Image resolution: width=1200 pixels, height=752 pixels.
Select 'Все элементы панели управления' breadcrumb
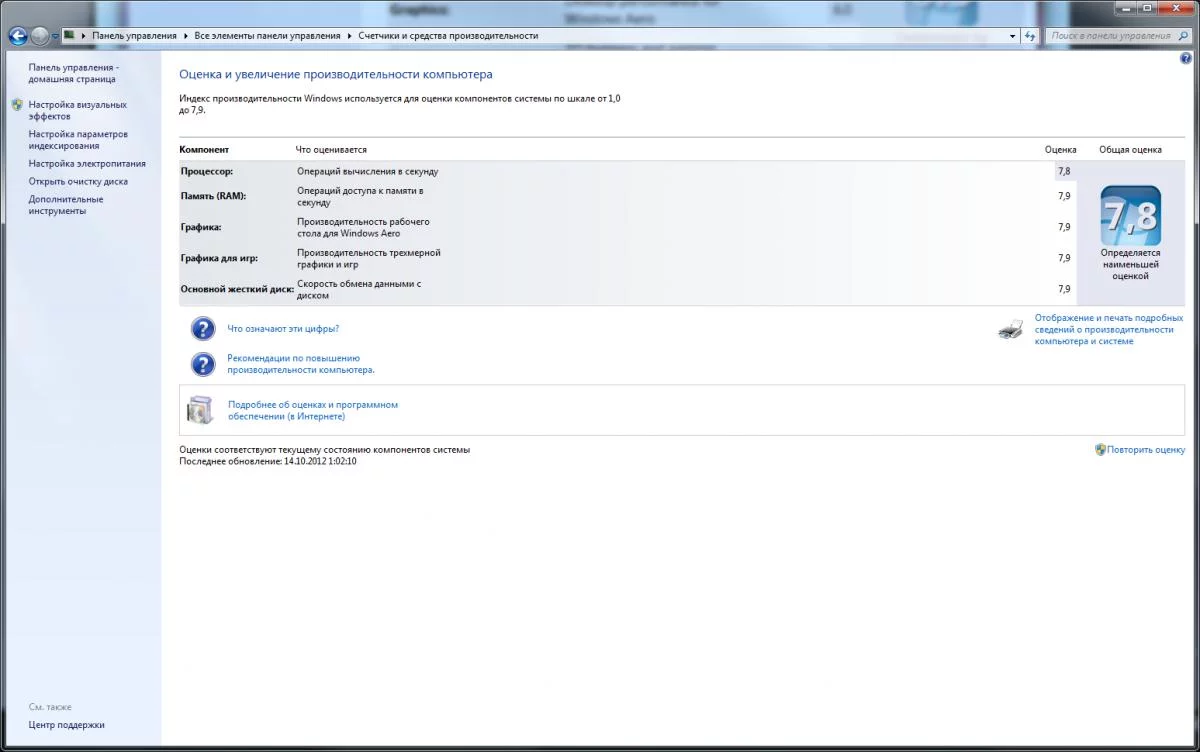[267, 35]
